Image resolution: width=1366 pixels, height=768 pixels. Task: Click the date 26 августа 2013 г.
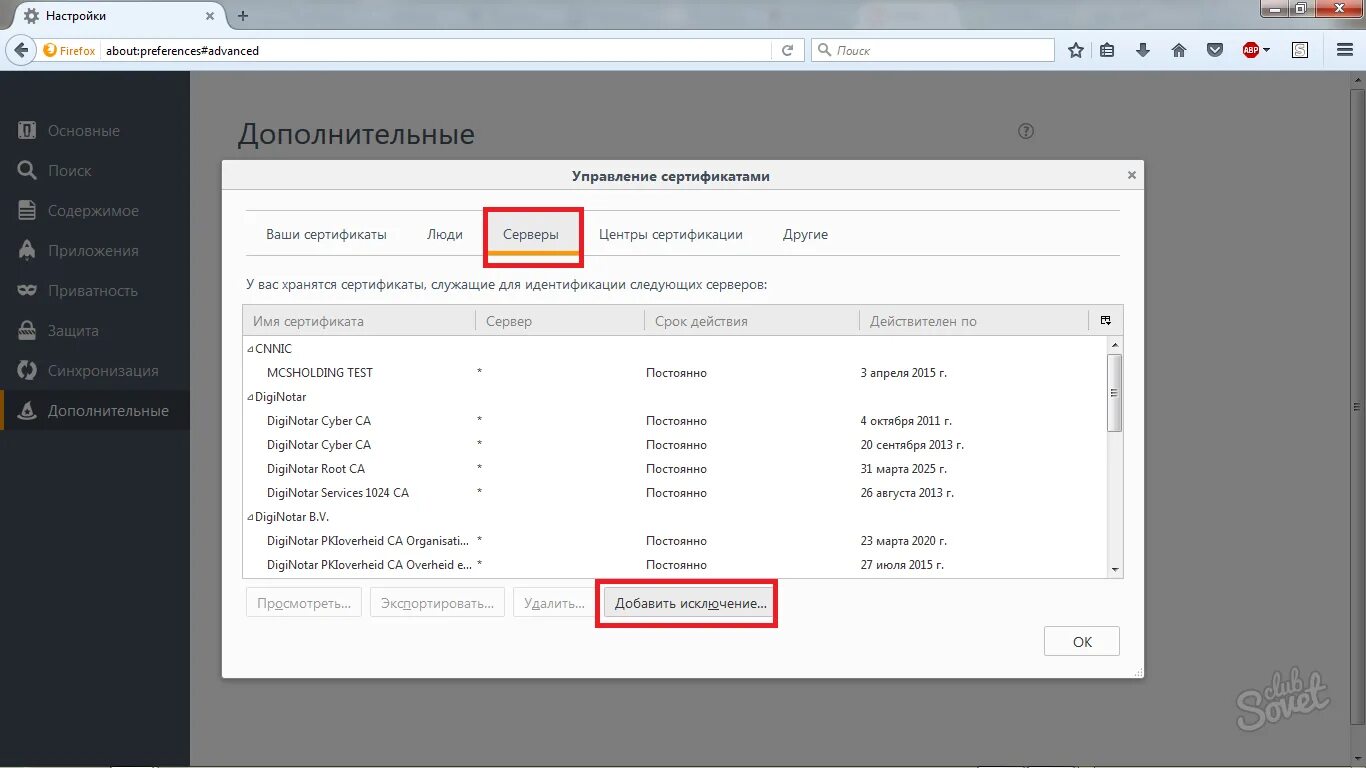click(x=907, y=493)
